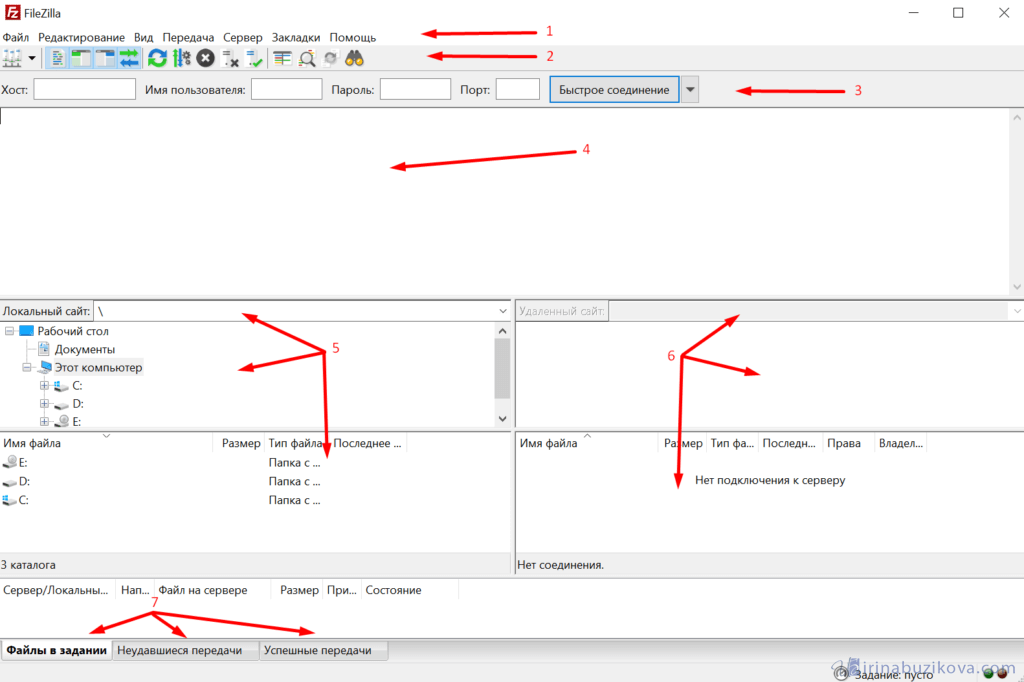
Task: Open the quick connect history dropdown arrow
Action: [690, 90]
